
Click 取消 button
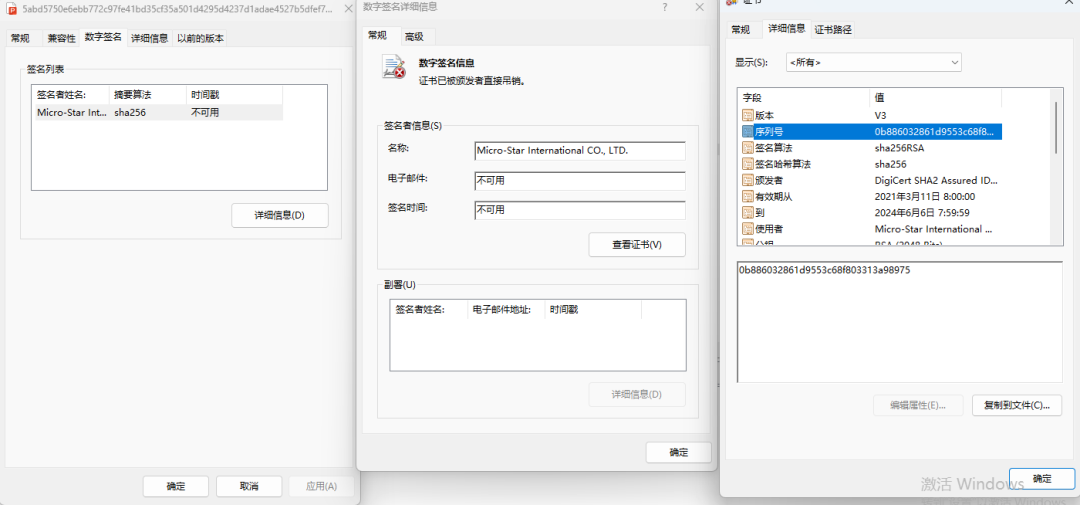[249, 486]
